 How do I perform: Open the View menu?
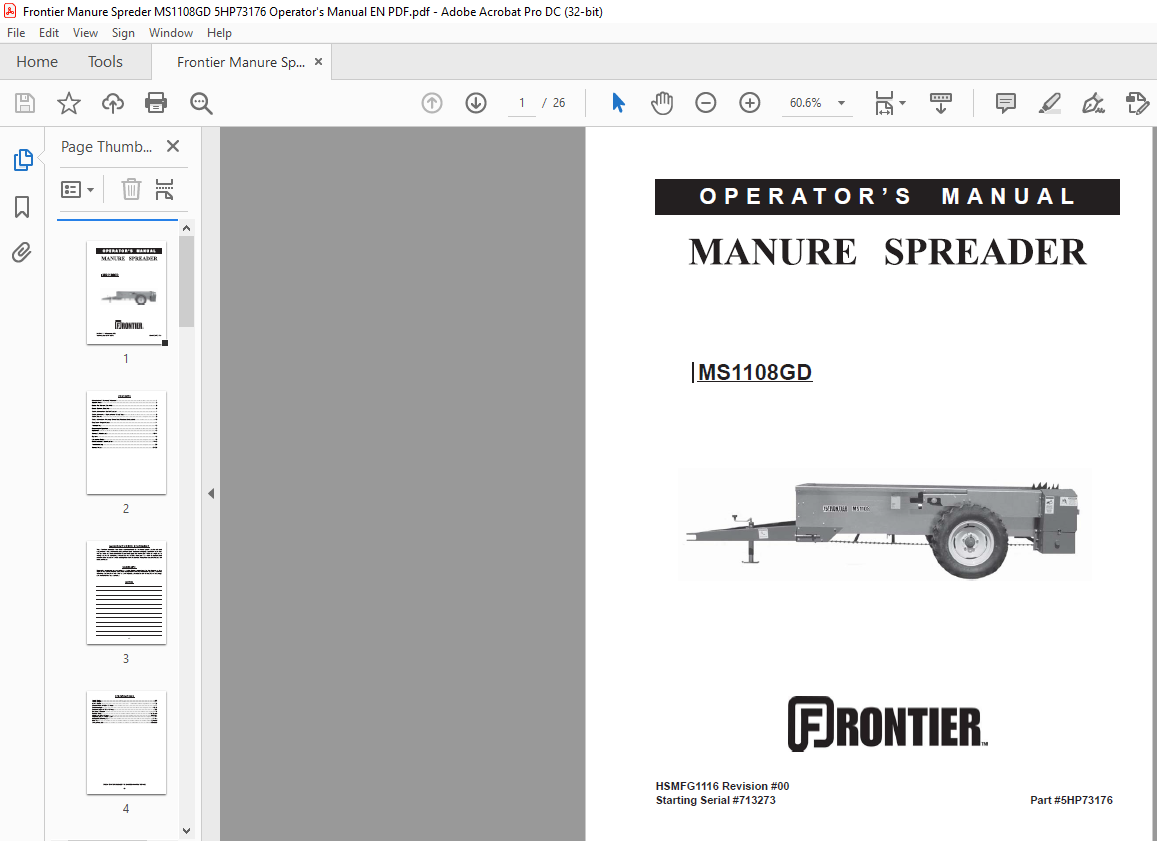coord(85,32)
